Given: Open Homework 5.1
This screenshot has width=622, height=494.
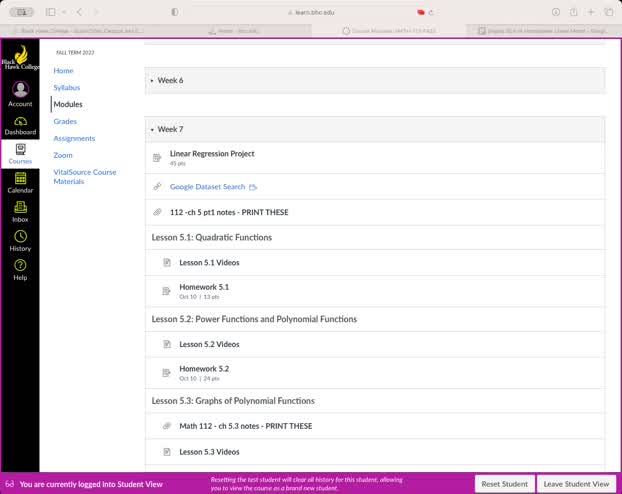Looking at the screenshot, I should [204, 287].
